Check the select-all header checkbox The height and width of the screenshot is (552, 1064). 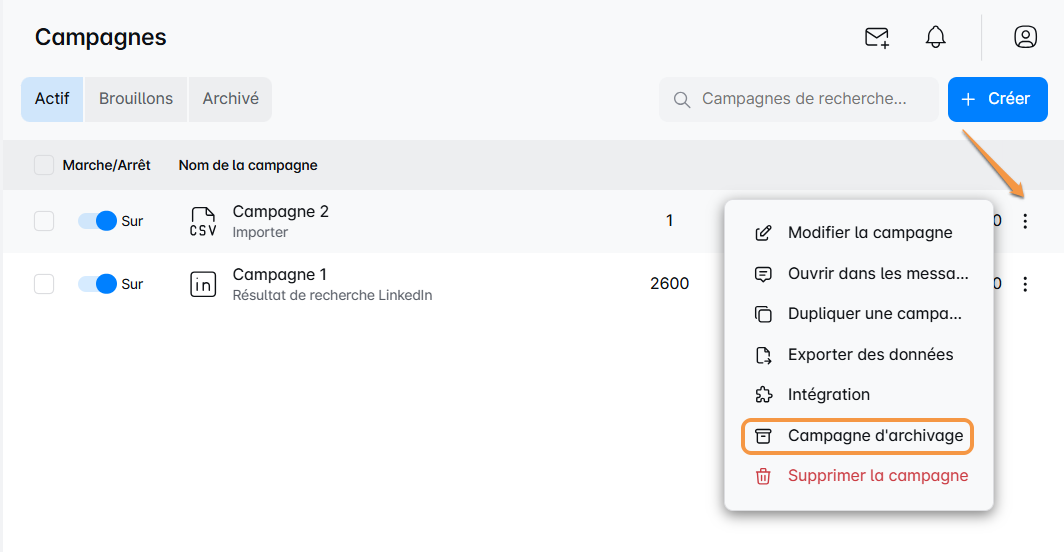coord(44,165)
